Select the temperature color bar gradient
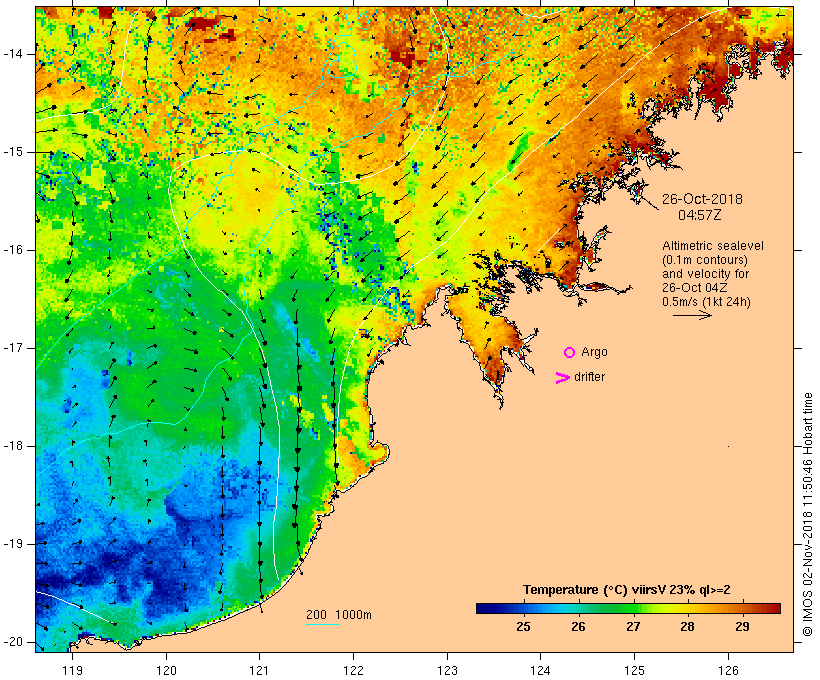Viewport: 820px width, 680px height. click(x=628, y=608)
